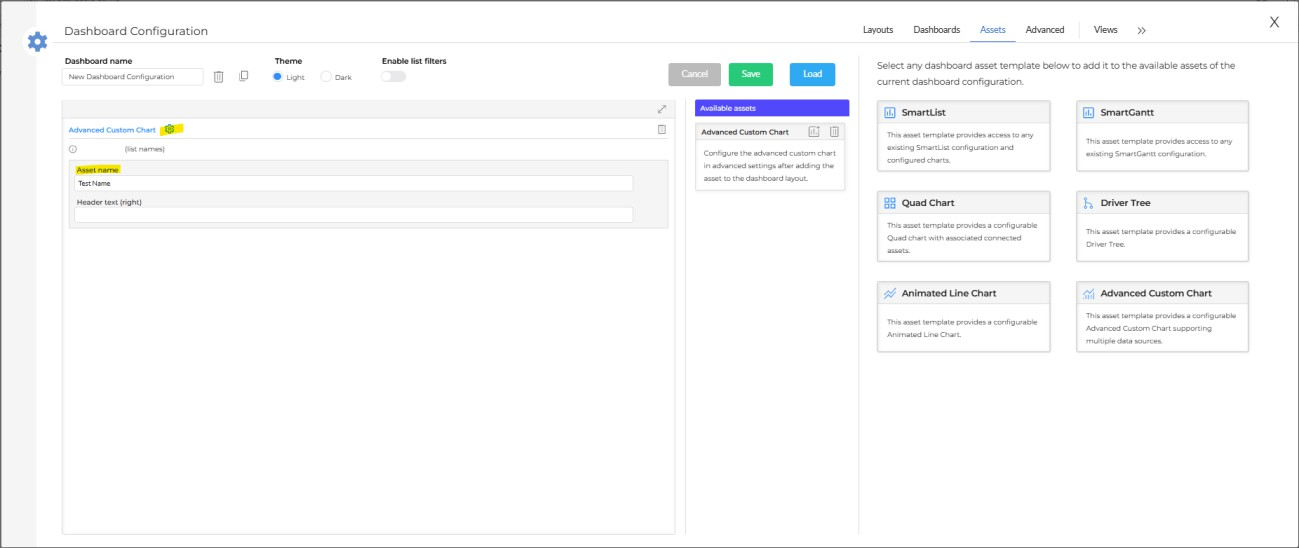Delete the available Advanced Custom Chart asset

[x=835, y=132]
